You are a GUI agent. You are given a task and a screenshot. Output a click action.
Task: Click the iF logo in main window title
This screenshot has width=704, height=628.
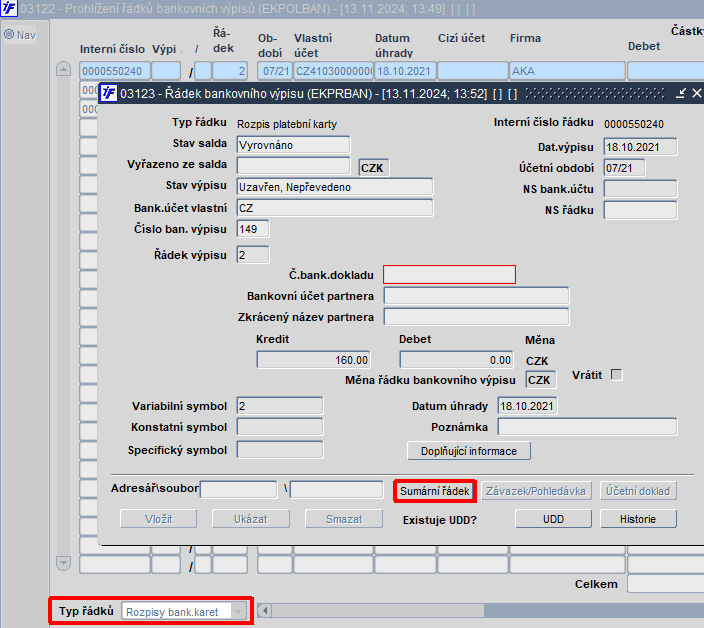[9, 8]
